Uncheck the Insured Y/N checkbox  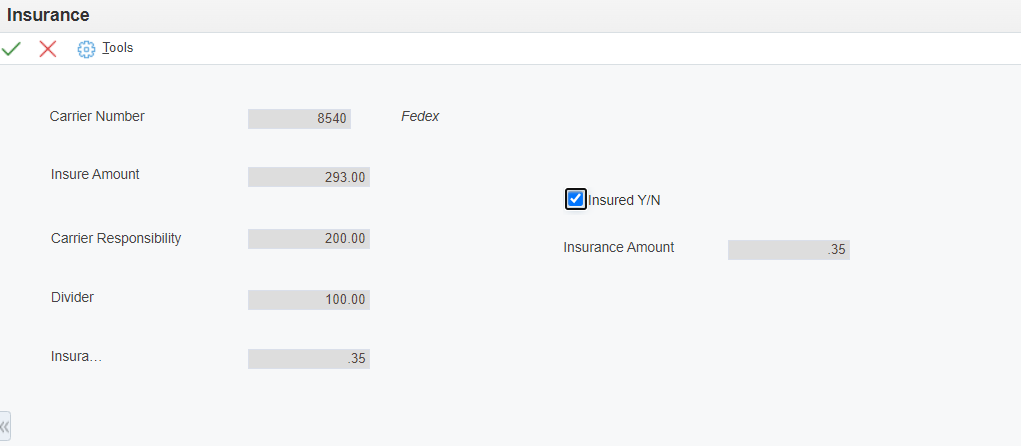[x=575, y=199]
